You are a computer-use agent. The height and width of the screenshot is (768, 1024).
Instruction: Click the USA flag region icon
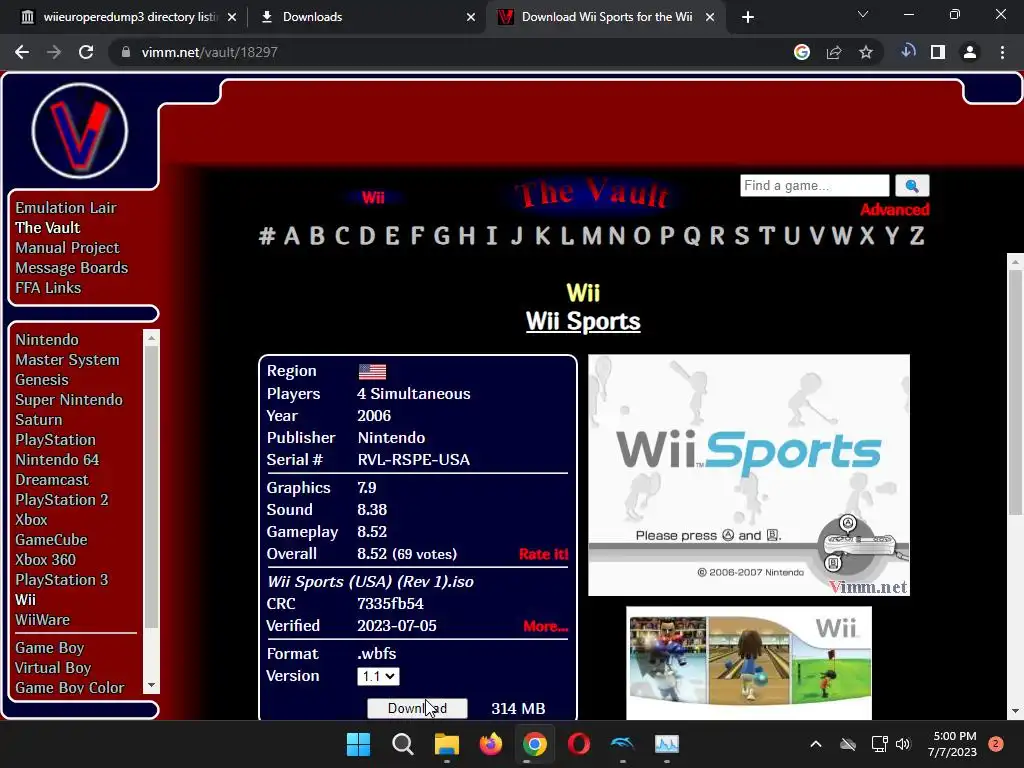tap(372, 372)
